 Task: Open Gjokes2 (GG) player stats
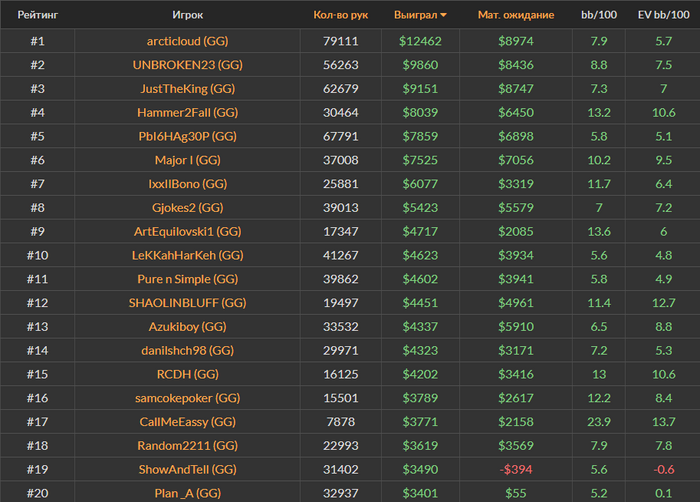187,208
